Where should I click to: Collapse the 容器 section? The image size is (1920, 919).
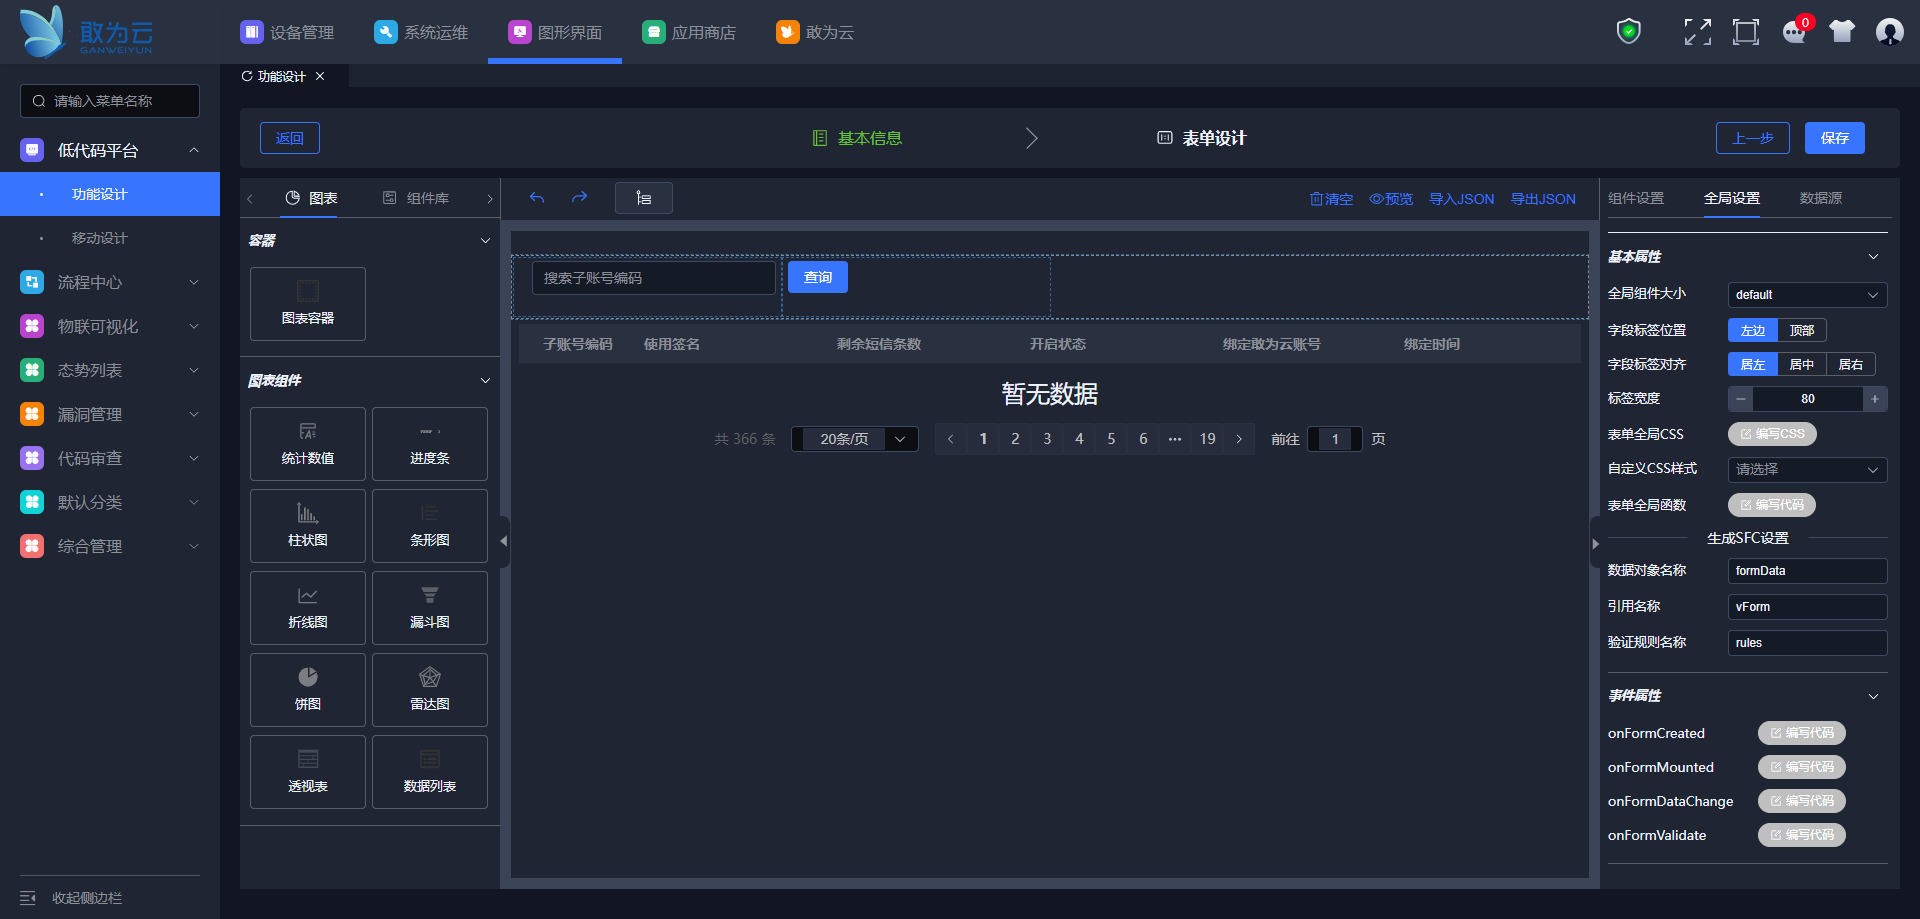(485, 241)
